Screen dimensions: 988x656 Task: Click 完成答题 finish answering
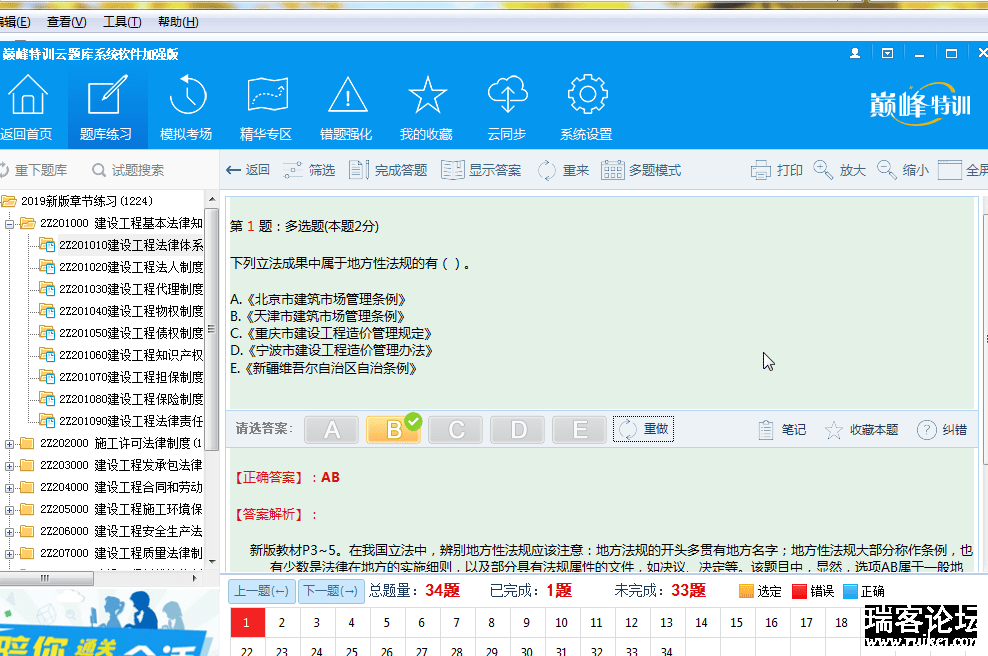point(388,170)
